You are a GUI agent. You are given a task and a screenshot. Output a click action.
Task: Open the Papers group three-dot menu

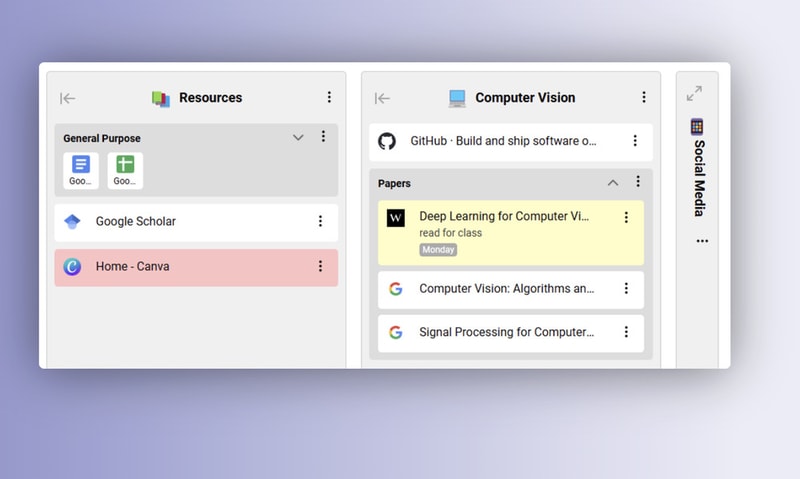[637, 182]
